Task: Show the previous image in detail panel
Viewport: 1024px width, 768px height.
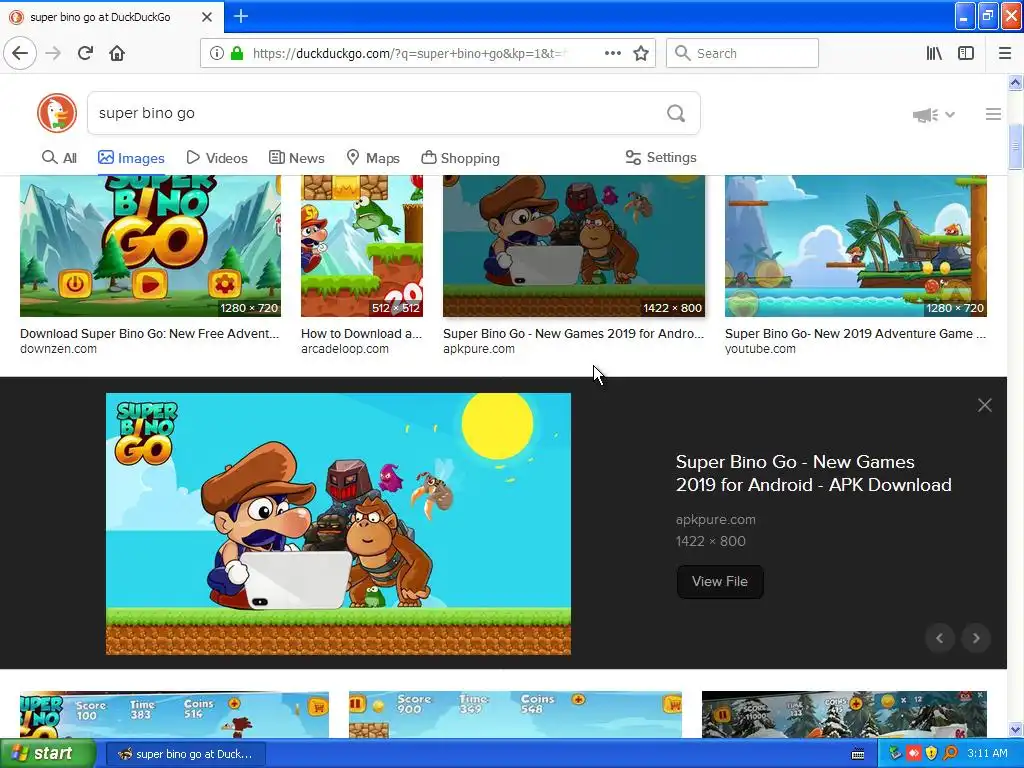Action: 940,638
